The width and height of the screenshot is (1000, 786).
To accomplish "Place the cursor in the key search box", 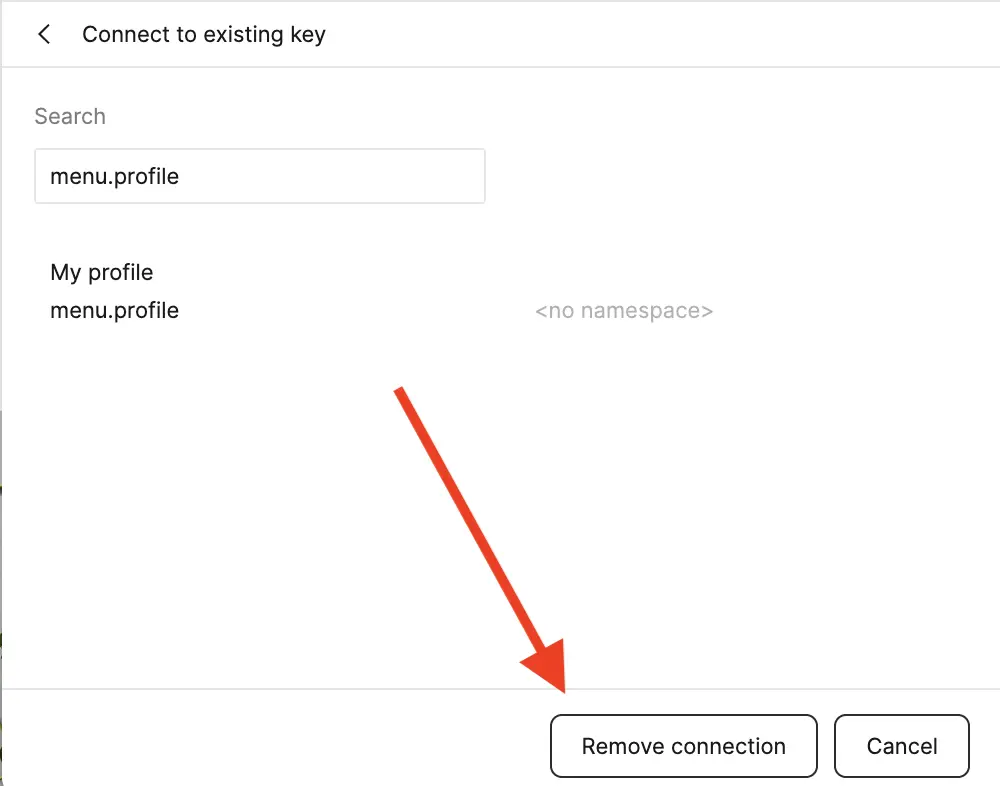I will [x=259, y=177].
